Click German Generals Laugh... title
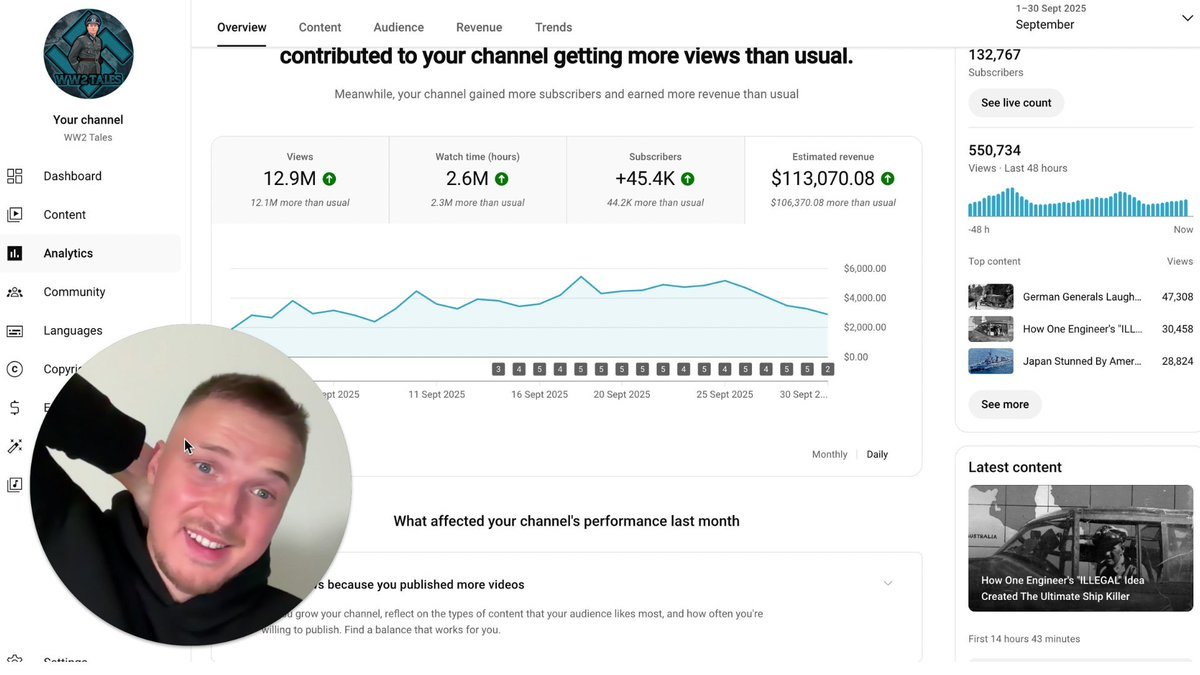The width and height of the screenshot is (1200, 675). point(1081,297)
